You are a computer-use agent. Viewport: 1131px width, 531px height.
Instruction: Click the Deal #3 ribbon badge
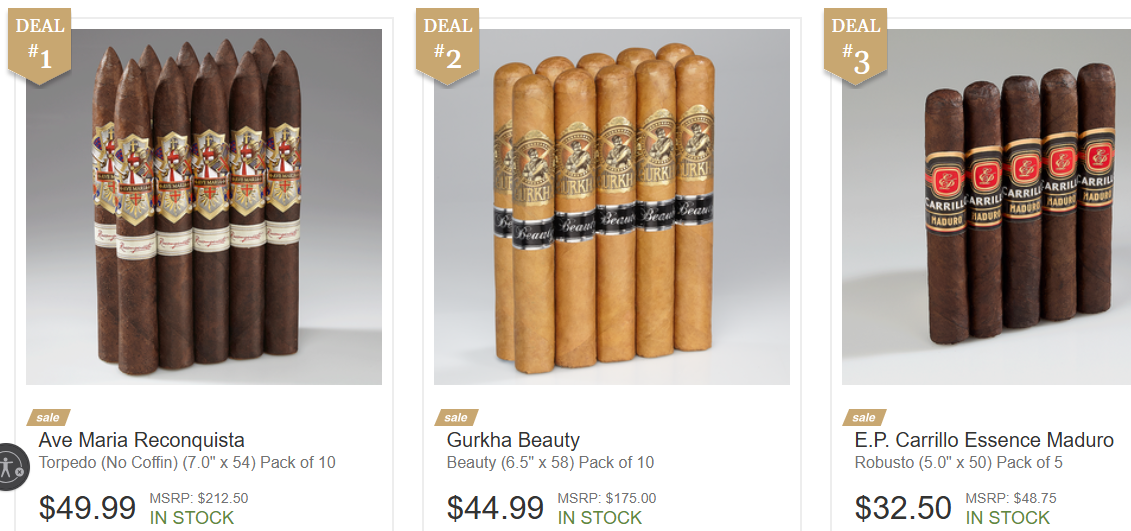pos(855,45)
